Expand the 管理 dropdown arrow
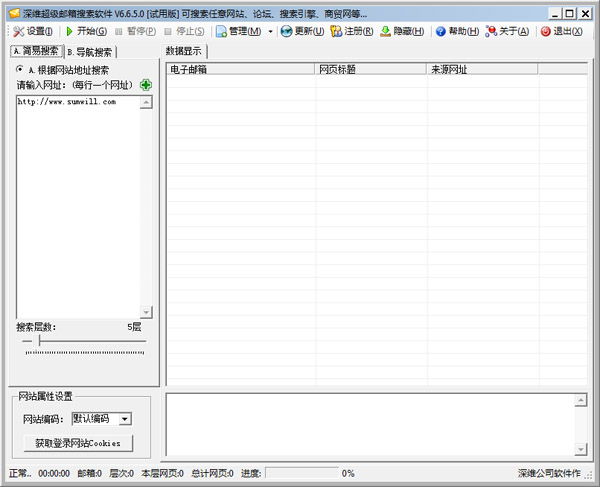This screenshot has width=600, height=487. [270, 32]
